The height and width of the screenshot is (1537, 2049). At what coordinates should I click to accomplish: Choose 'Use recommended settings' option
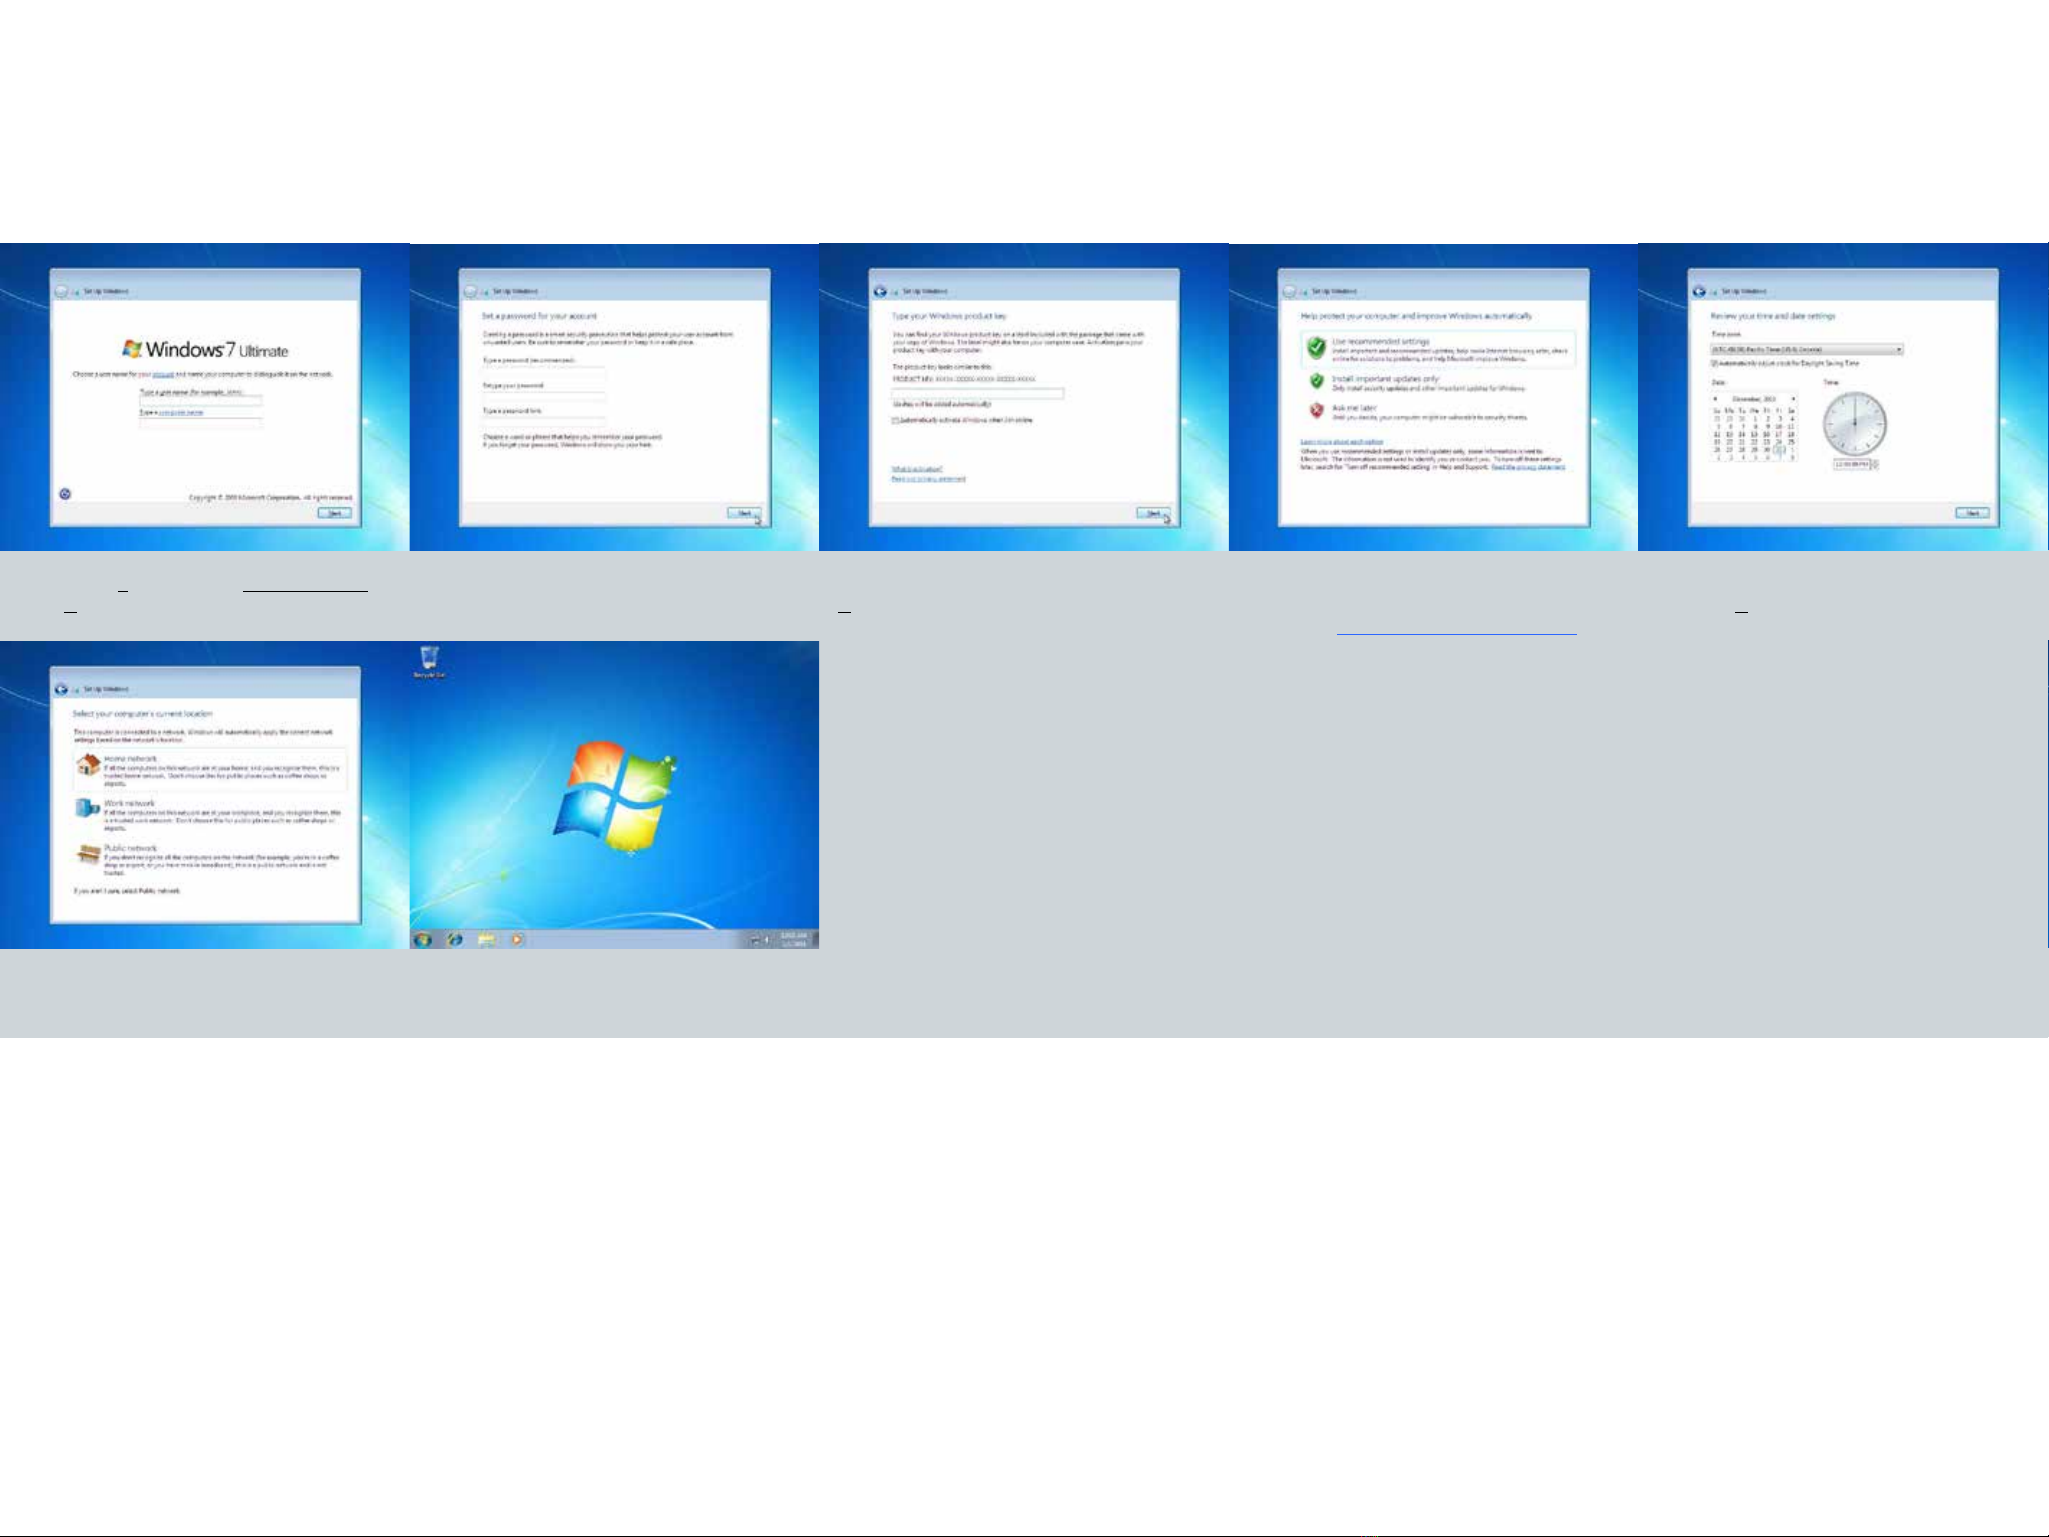click(1439, 349)
